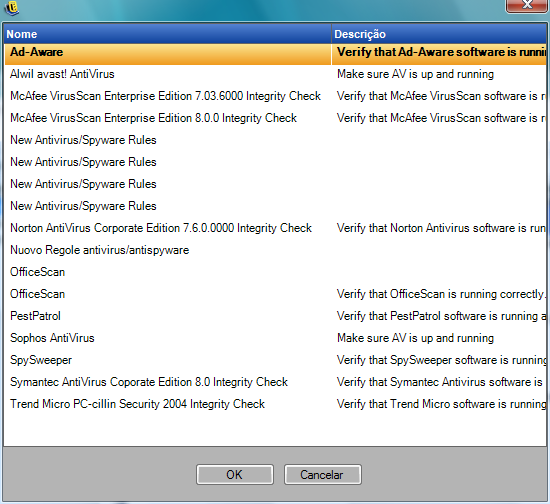Select the Sophos AntiVirus entry
The width and height of the screenshot is (550, 504).
52,338
